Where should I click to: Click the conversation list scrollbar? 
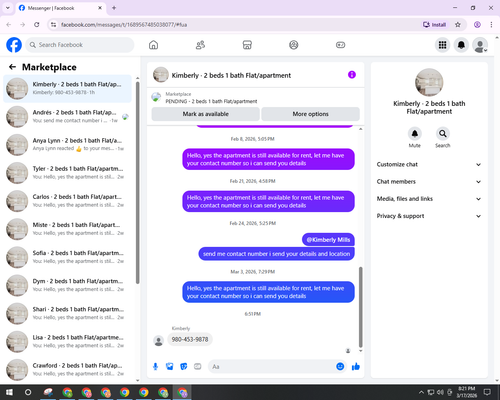[x=137, y=183]
